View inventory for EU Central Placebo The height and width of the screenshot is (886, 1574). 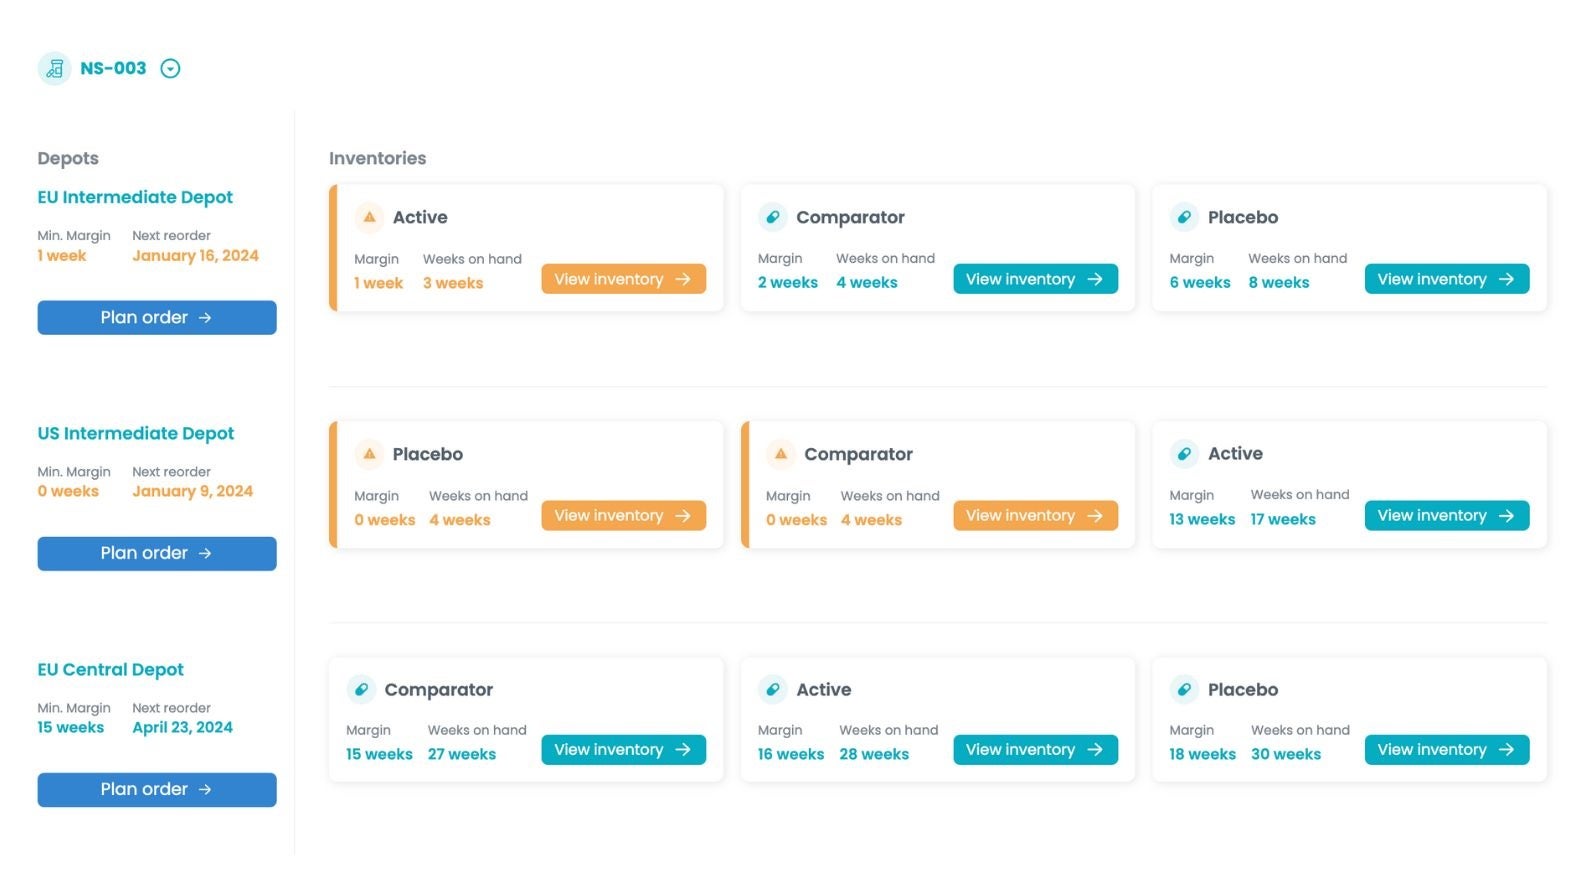pyautogui.click(x=1446, y=750)
